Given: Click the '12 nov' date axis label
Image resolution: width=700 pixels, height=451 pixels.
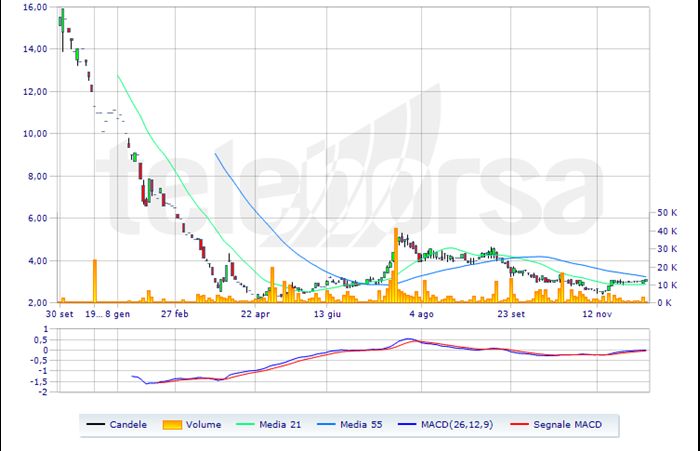Looking at the screenshot, I should (x=597, y=313).
